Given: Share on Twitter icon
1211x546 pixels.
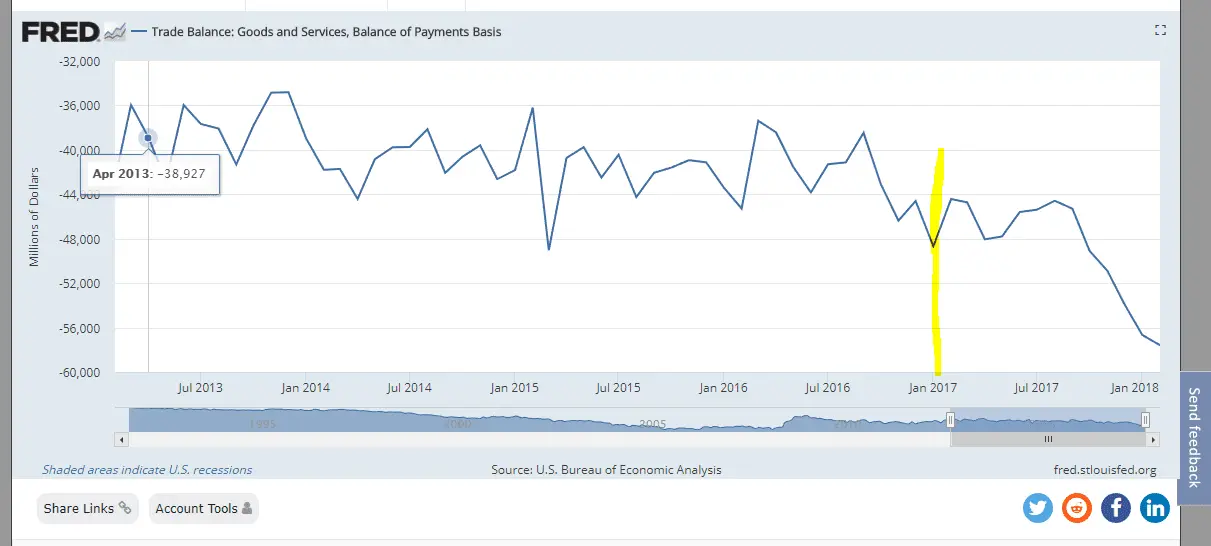Looking at the screenshot, I should [x=1038, y=508].
